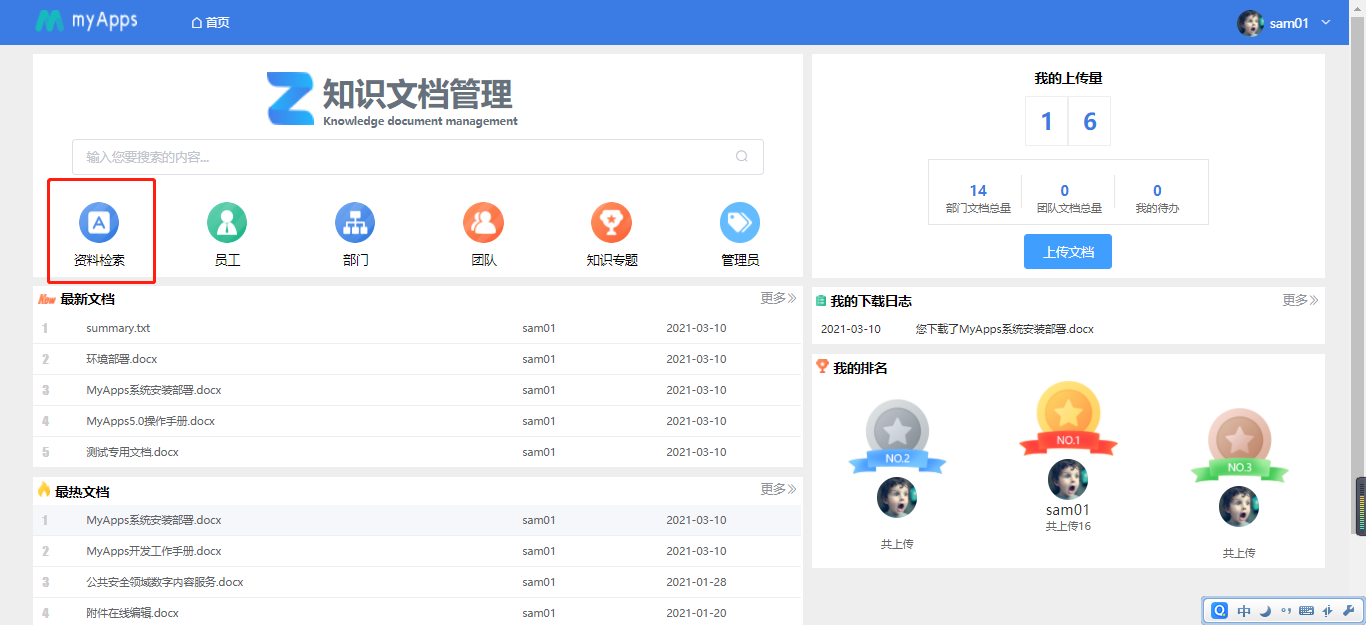The width and height of the screenshot is (1366, 625).
Task: Switch IME Chinese mode 中 icon
Action: [x=1244, y=610]
